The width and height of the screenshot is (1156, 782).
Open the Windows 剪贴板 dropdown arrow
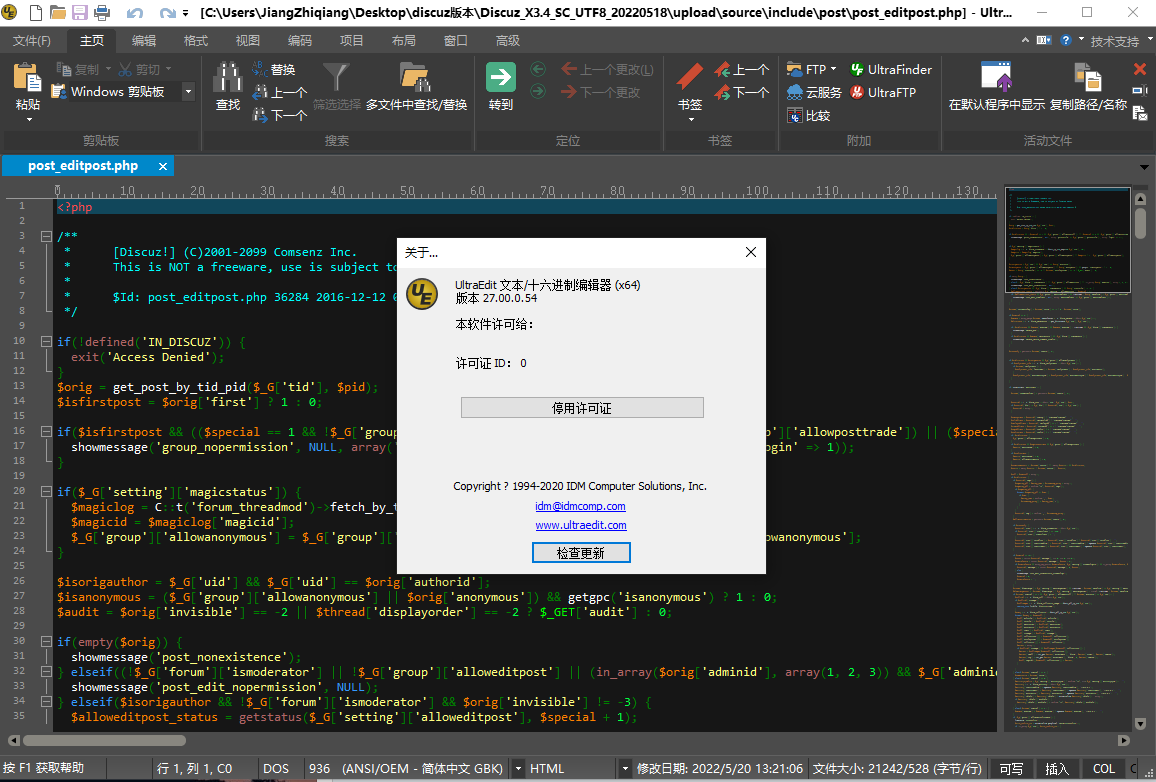188,92
